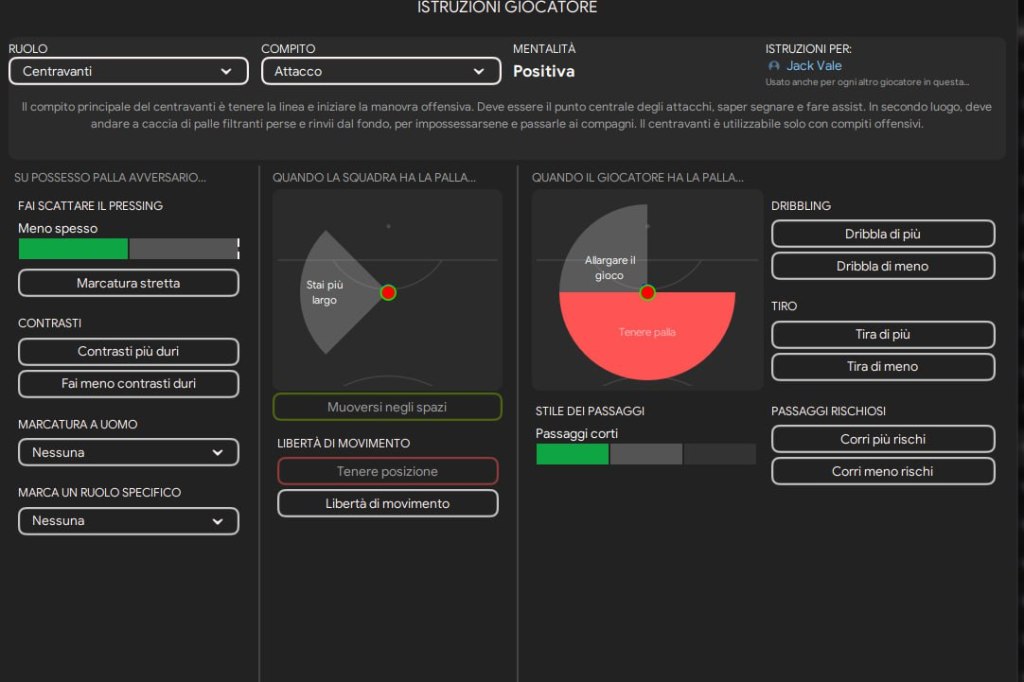1024x682 pixels.
Task: Set the 'Stile dei passaggi' slider
Action: tap(645, 454)
